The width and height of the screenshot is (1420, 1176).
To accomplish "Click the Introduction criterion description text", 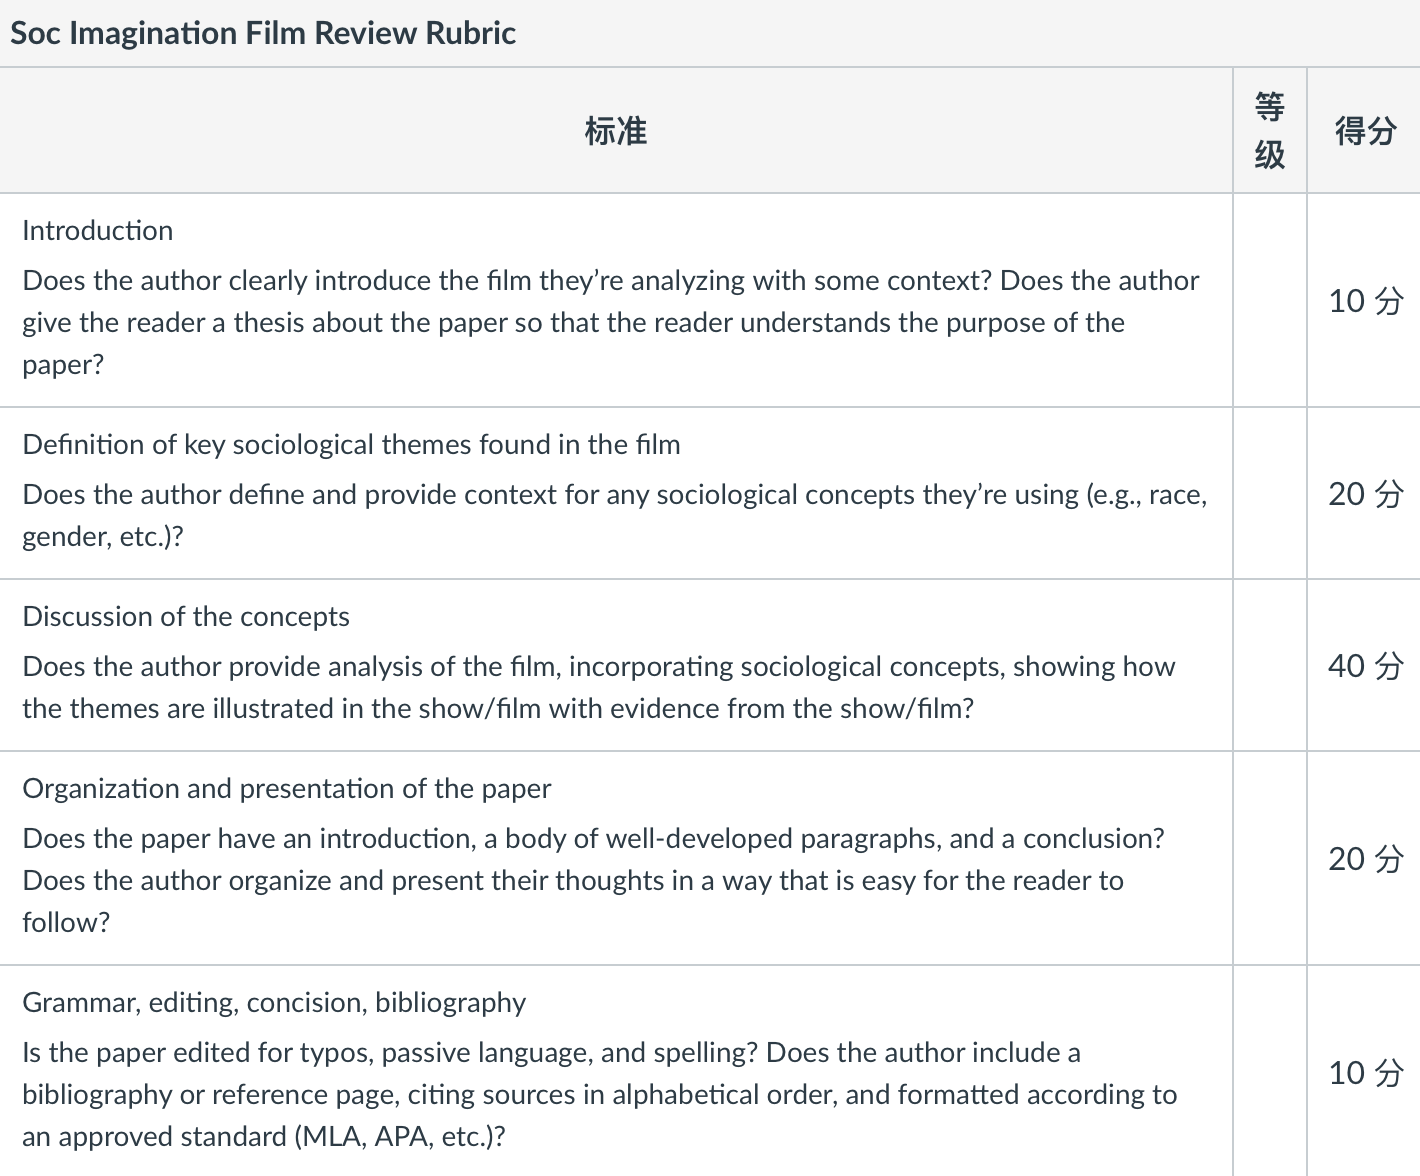I will tap(611, 322).
